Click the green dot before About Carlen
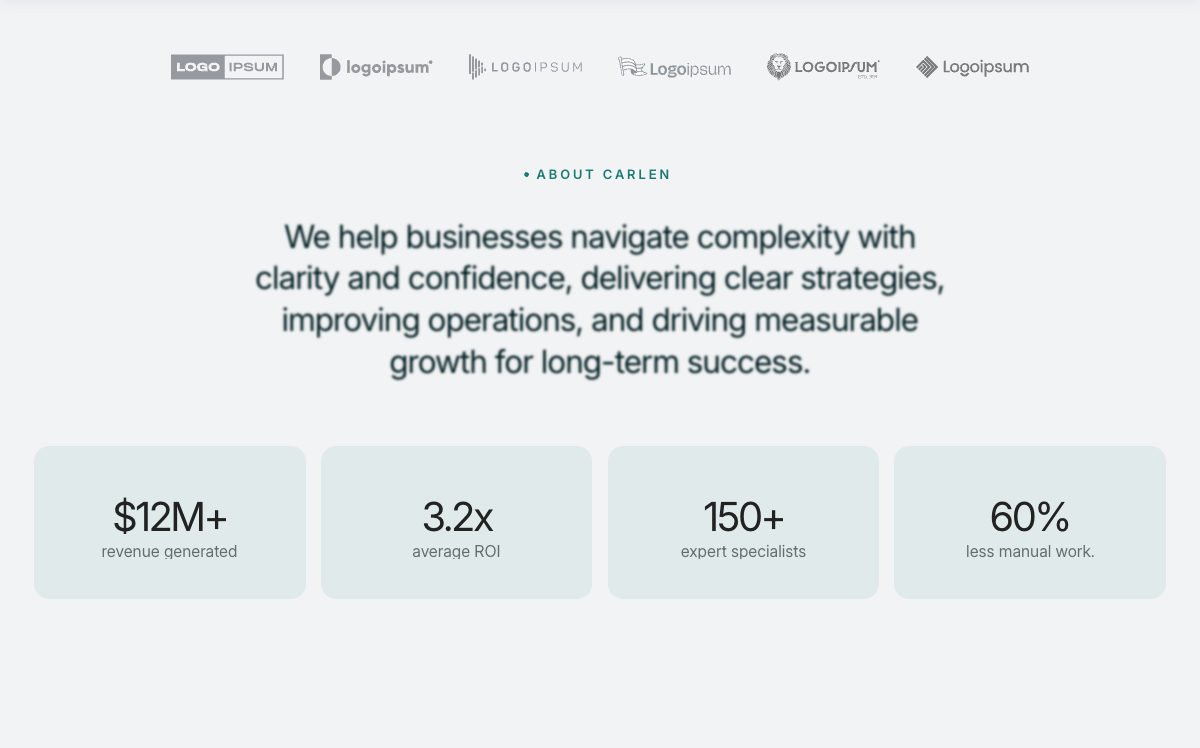This screenshot has height=748, width=1200. point(527,175)
